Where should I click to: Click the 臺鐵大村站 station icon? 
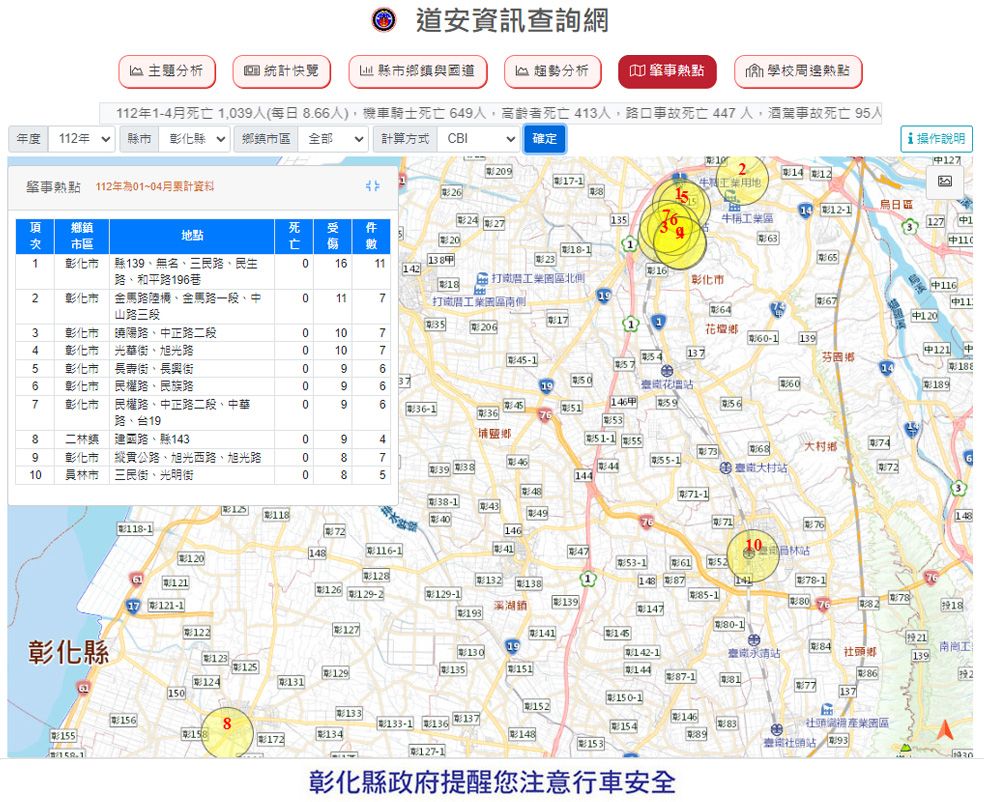pos(726,467)
